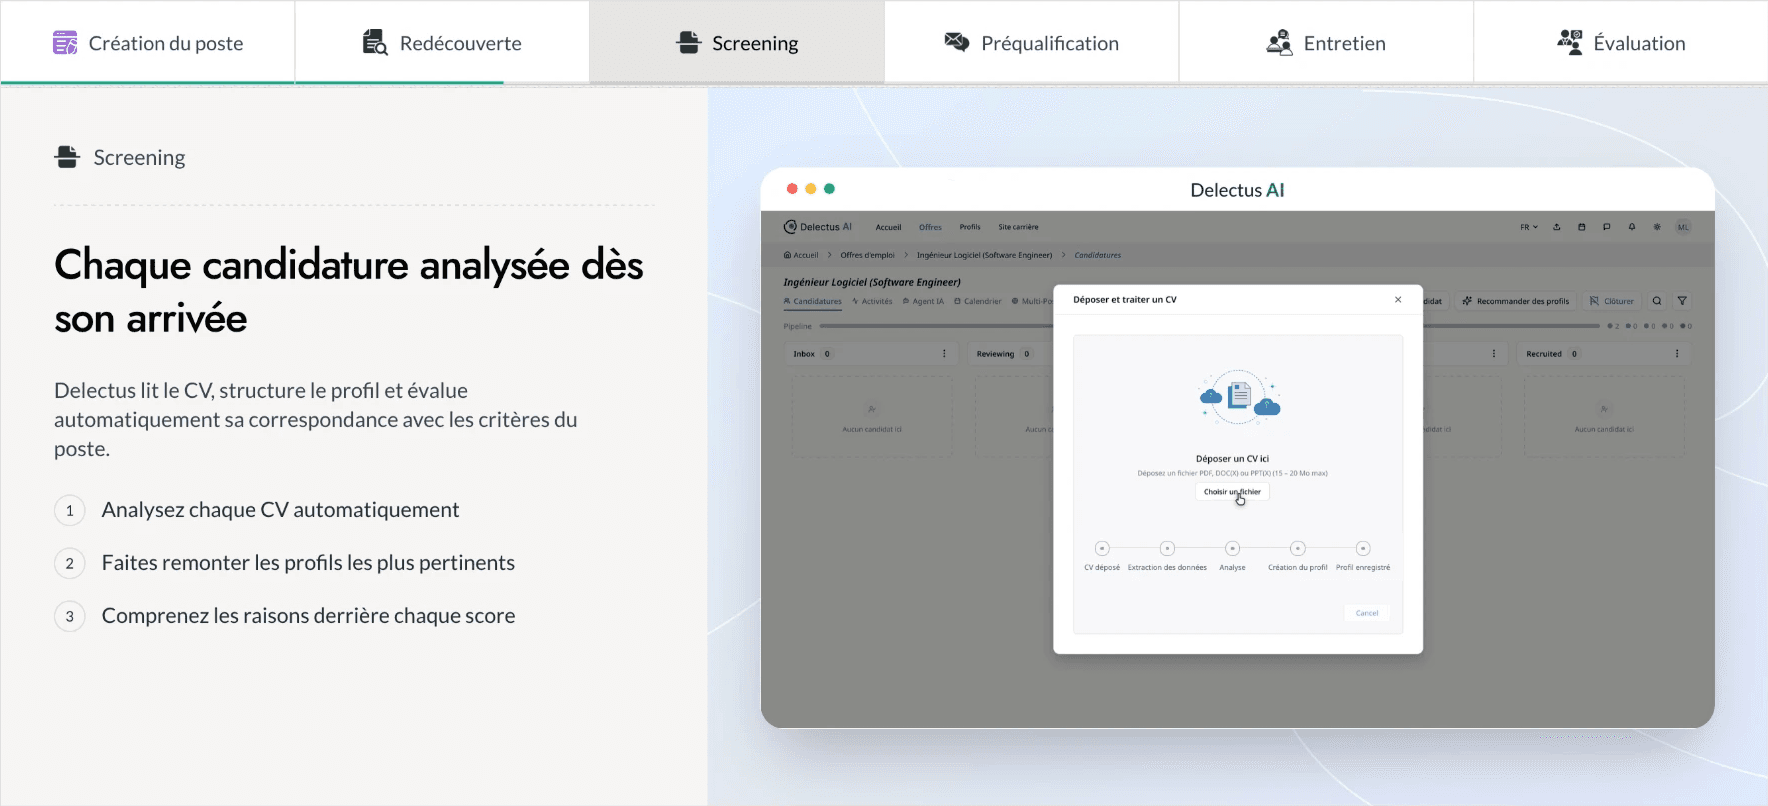Viewport: 1768px width, 806px height.
Task: Open the filter funnel icon
Action: [x=1682, y=301]
